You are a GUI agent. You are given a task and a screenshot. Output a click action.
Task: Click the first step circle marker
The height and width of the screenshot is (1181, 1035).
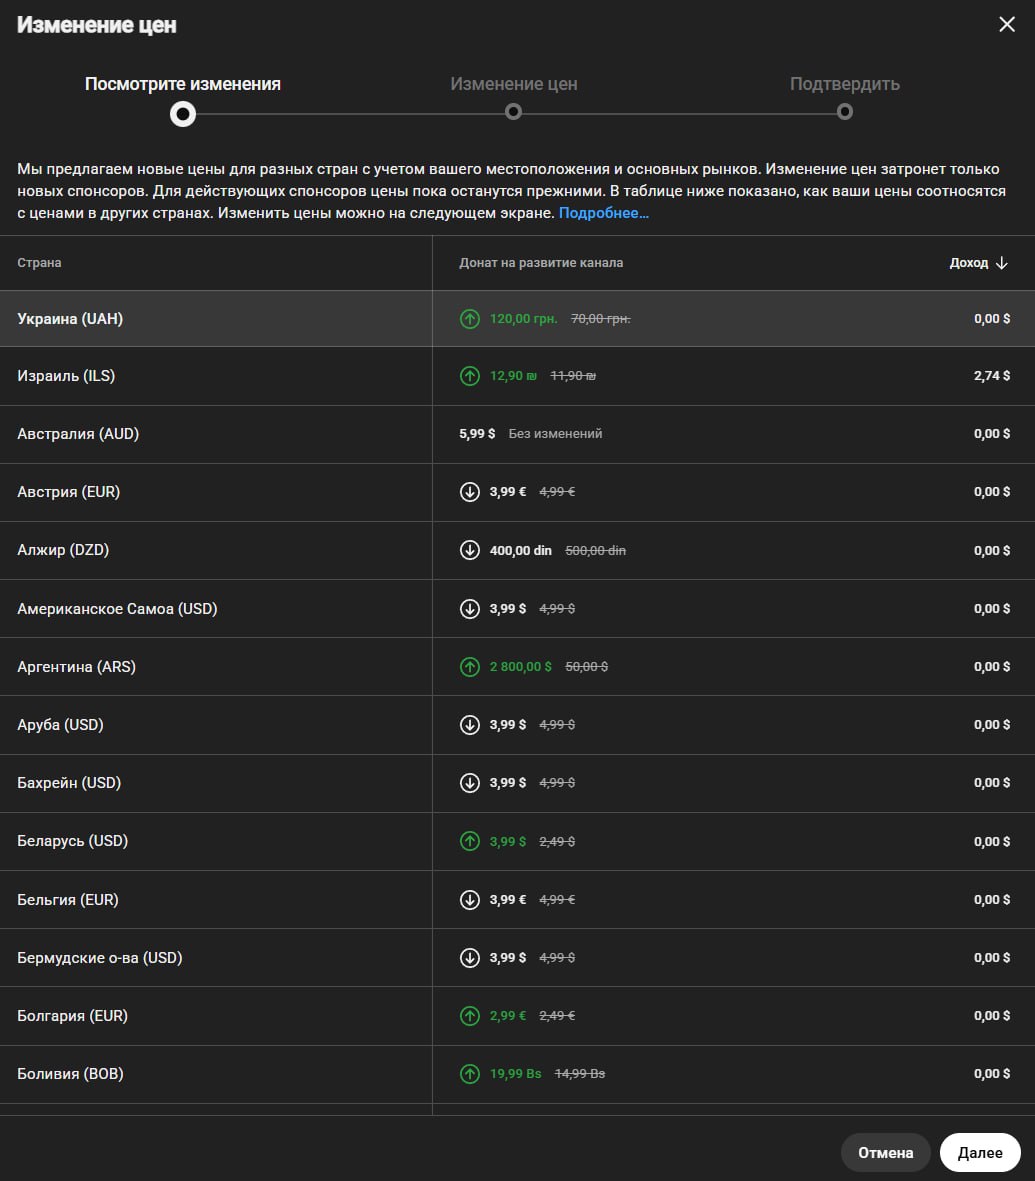[x=182, y=114]
